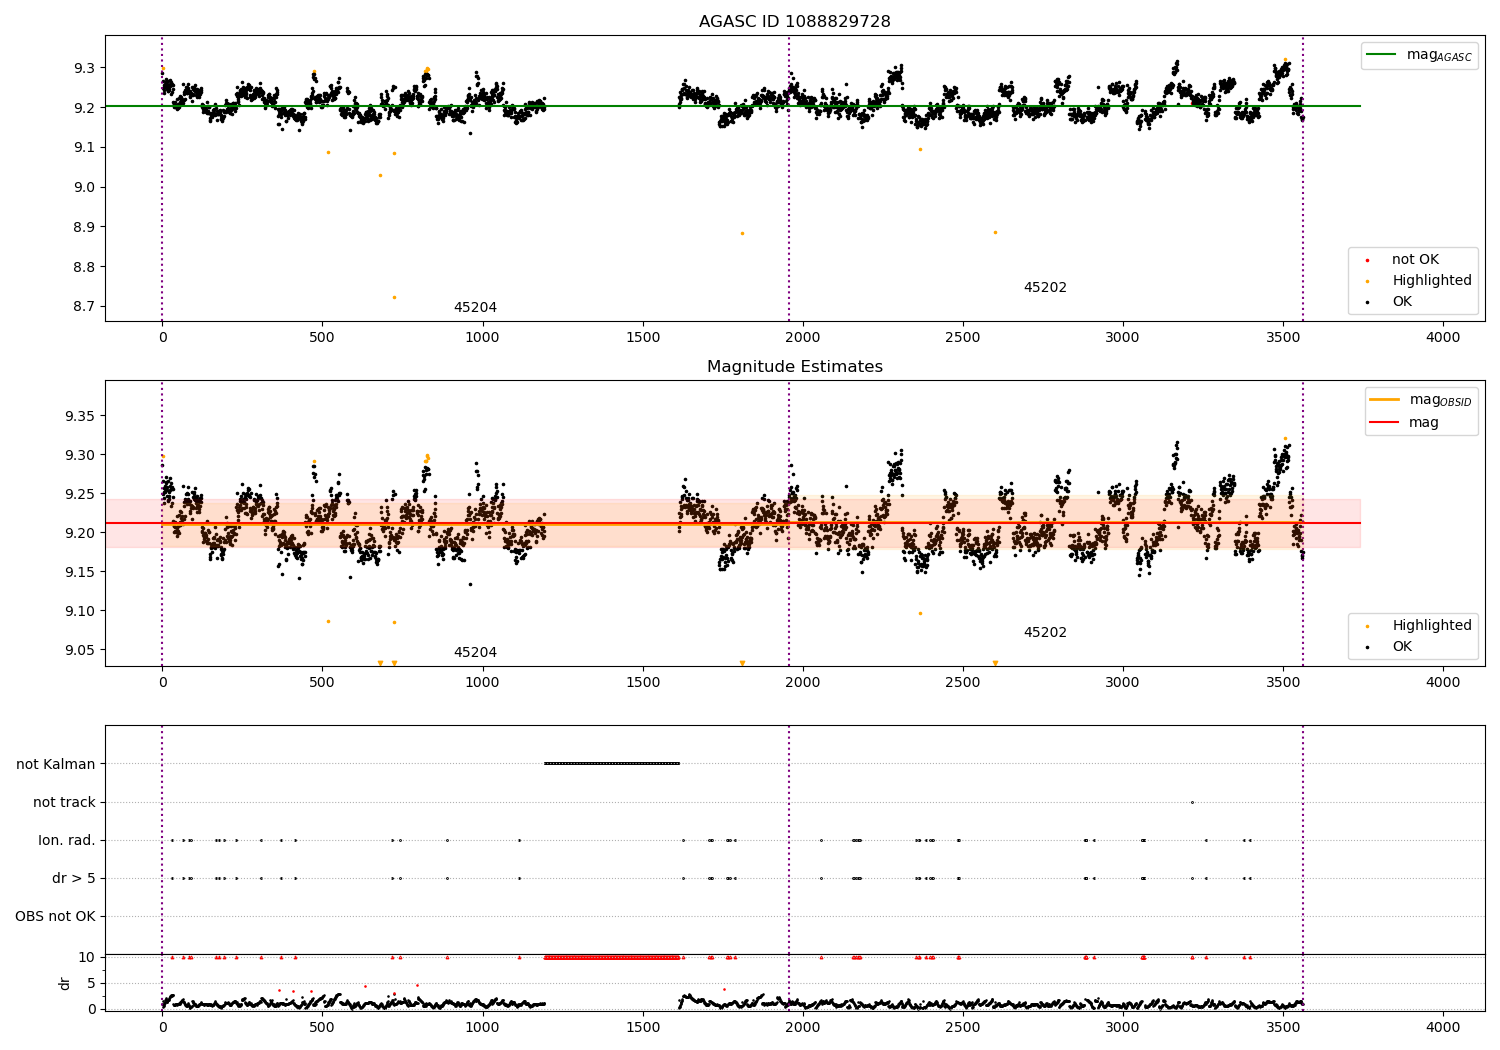Click the 9.1 y-axis tick label
The image size is (1500, 1050).
click(84, 147)
